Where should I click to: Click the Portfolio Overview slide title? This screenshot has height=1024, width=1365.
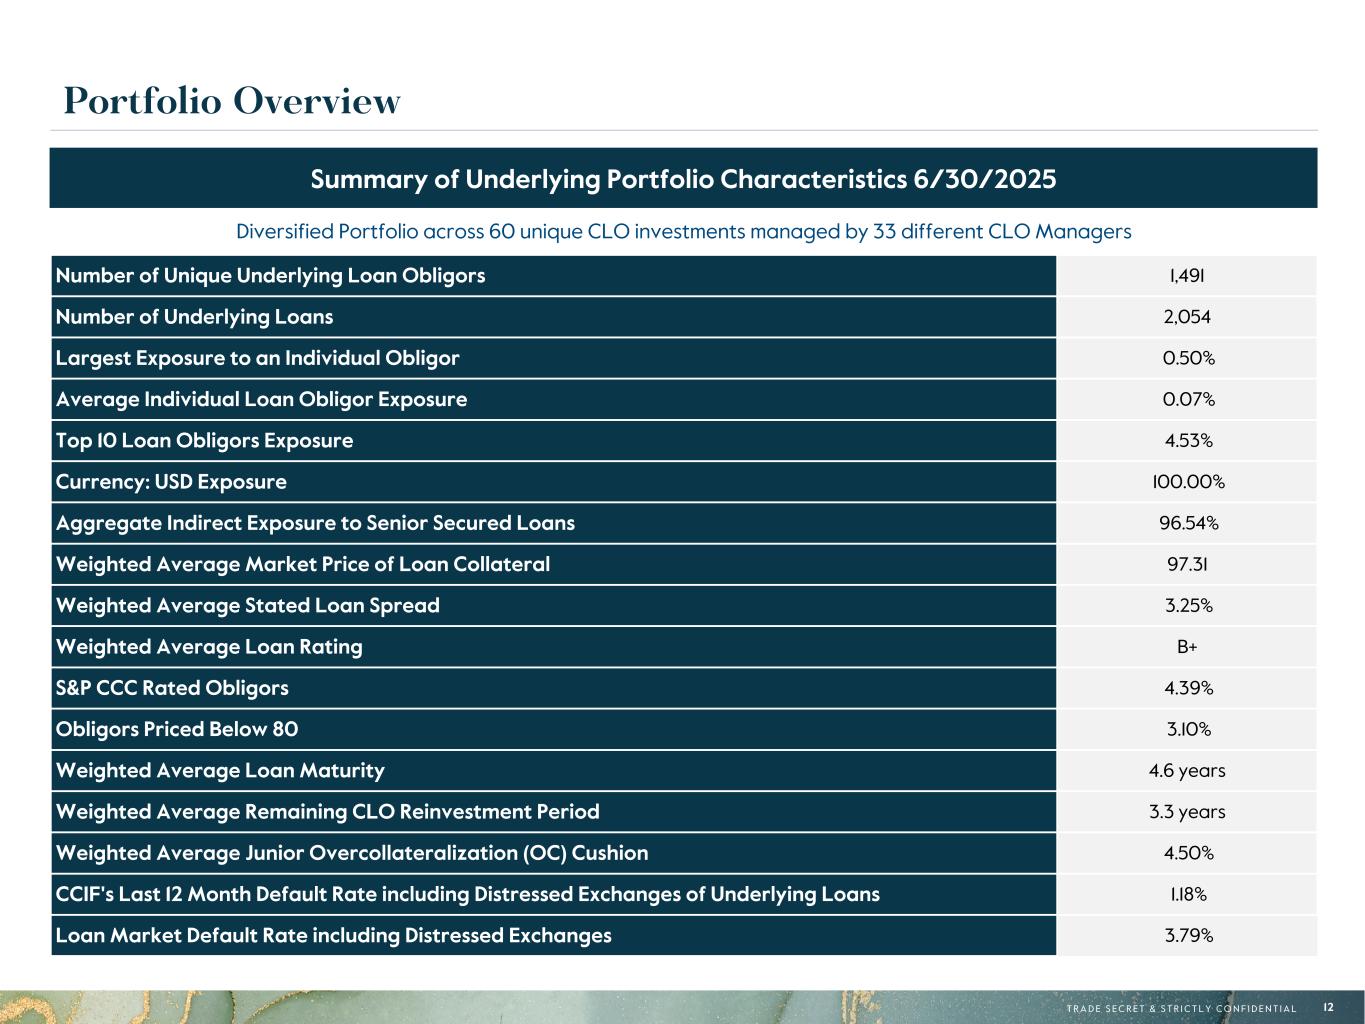232,101
